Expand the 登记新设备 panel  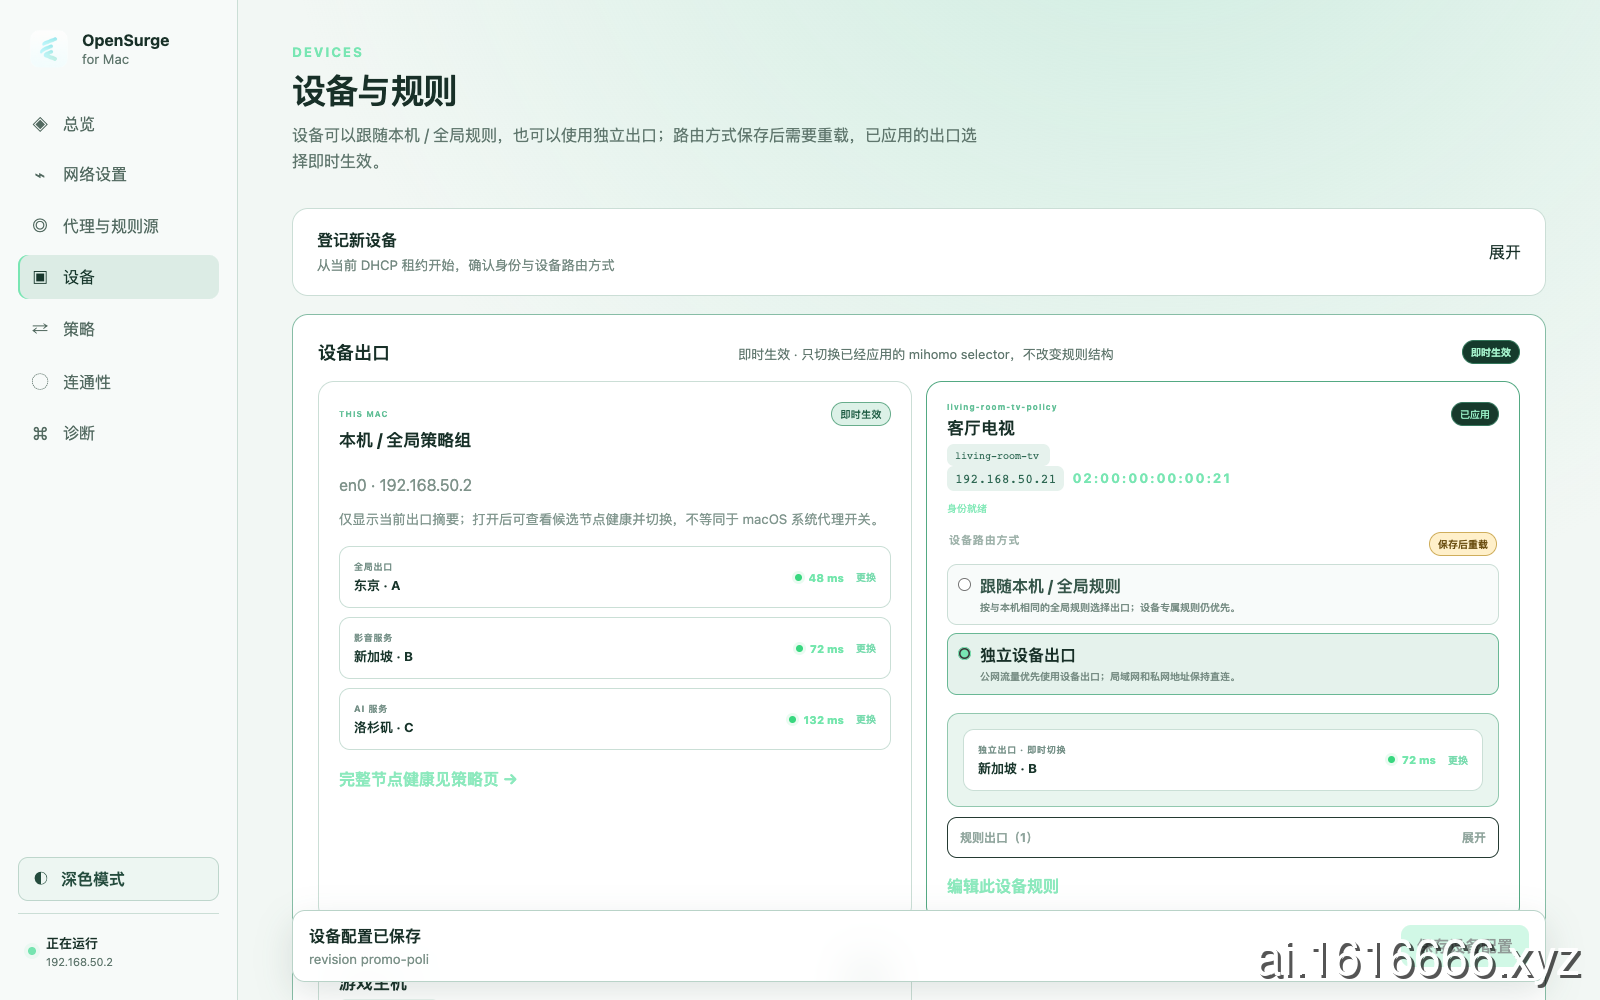(1504, 252)
